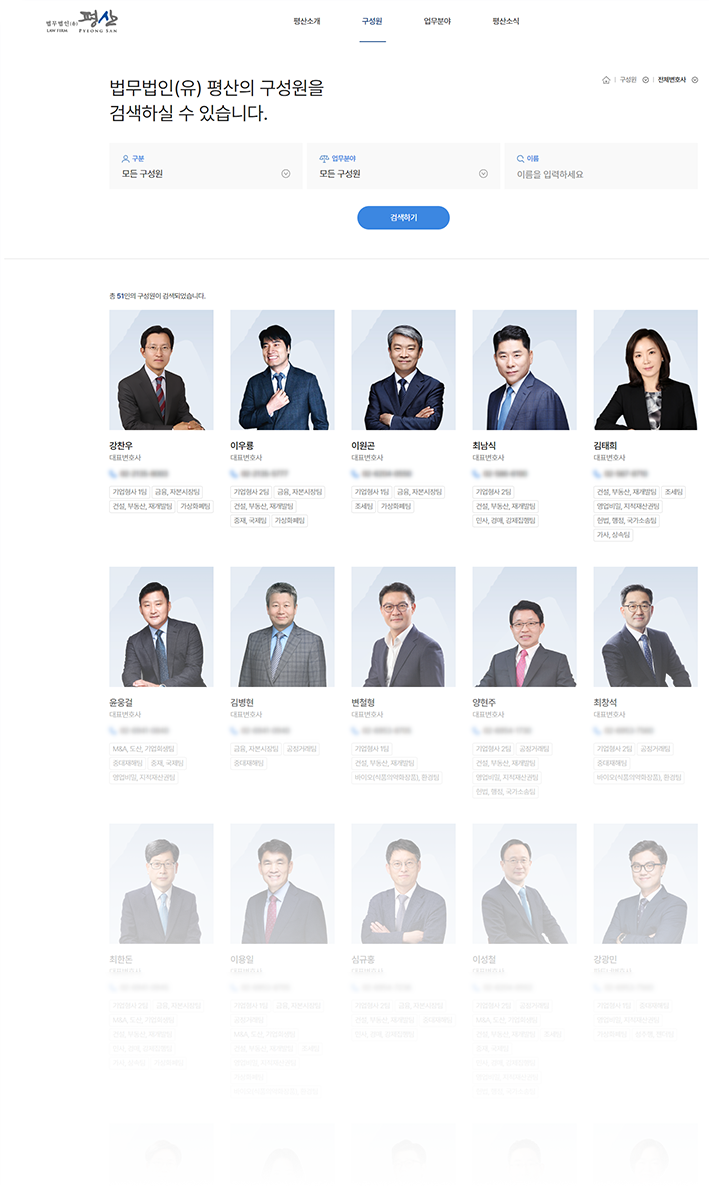The image size is (709, 1186).
Task: Select the 평산소식 menu item
Action: point(505,21)
